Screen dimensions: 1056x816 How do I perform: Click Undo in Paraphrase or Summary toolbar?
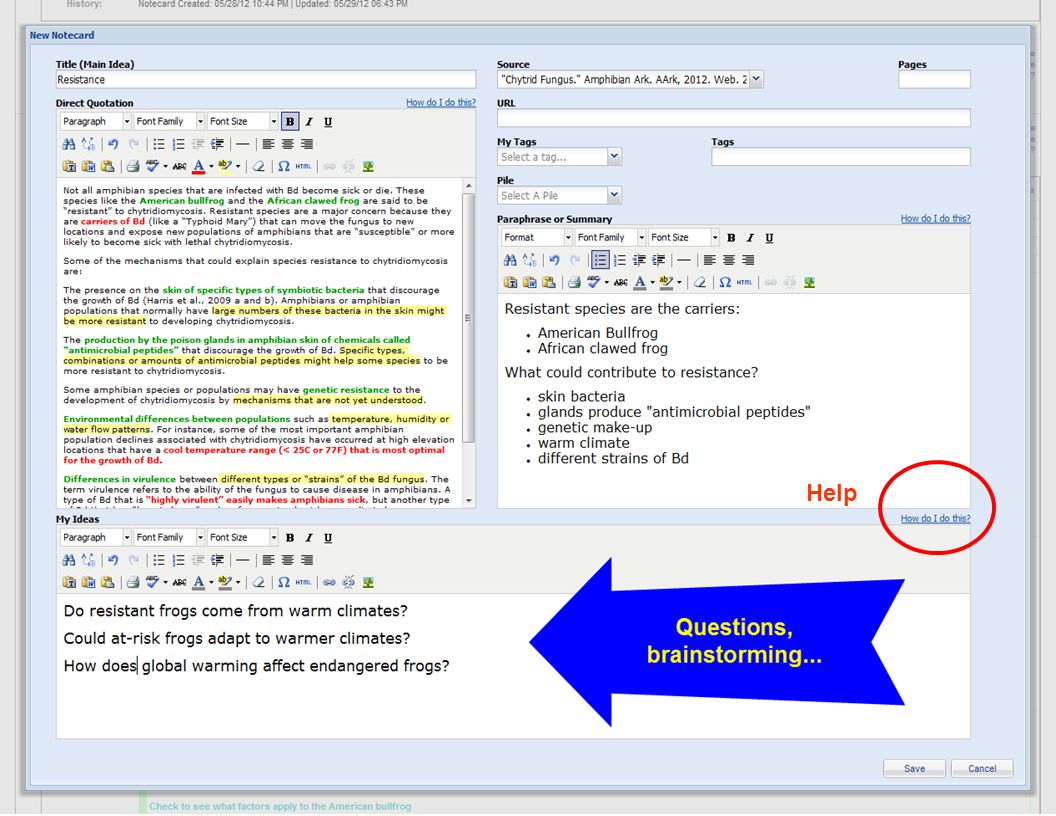coord(554,260)
